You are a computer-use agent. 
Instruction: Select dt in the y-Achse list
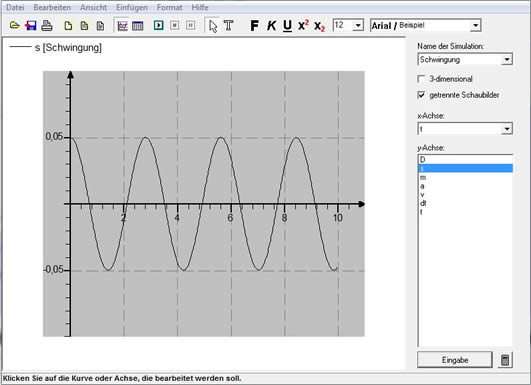[465, 203]
